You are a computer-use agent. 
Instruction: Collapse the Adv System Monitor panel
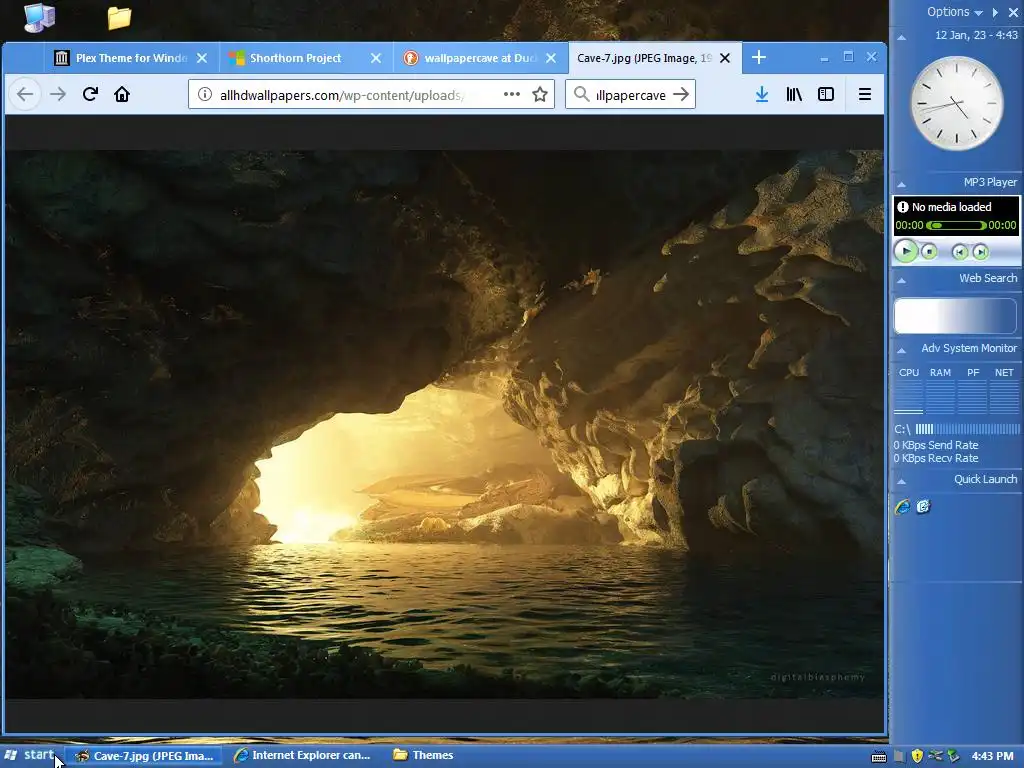coord(902,349)
